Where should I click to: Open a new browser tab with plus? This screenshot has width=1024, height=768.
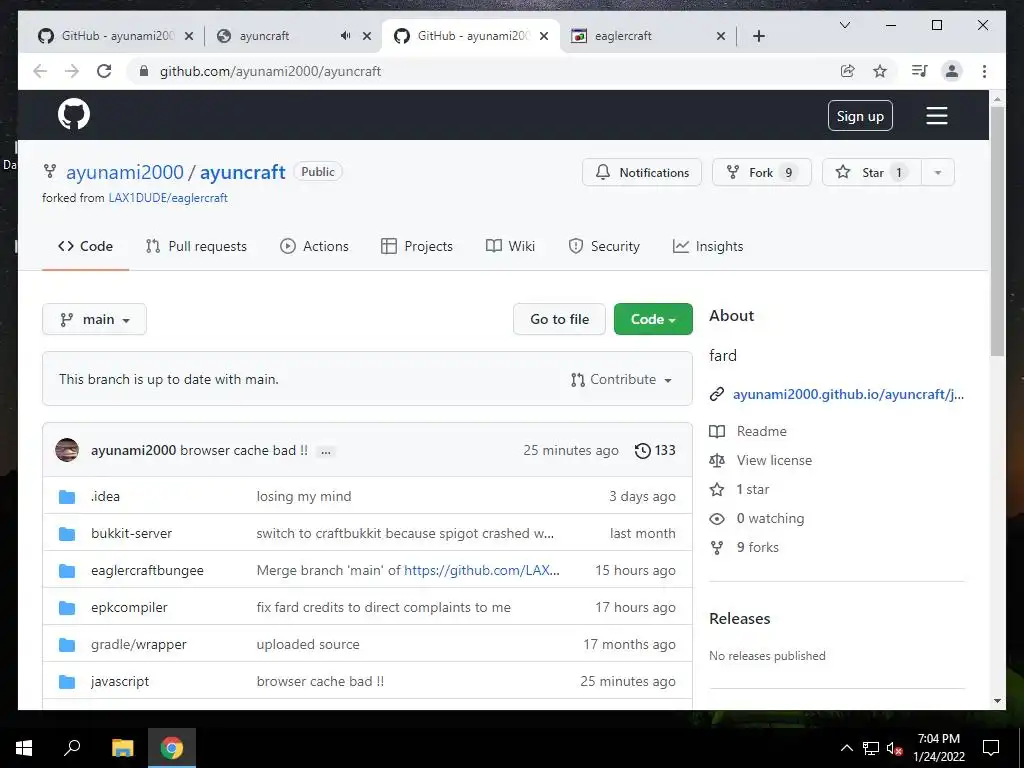click(758, 36)
